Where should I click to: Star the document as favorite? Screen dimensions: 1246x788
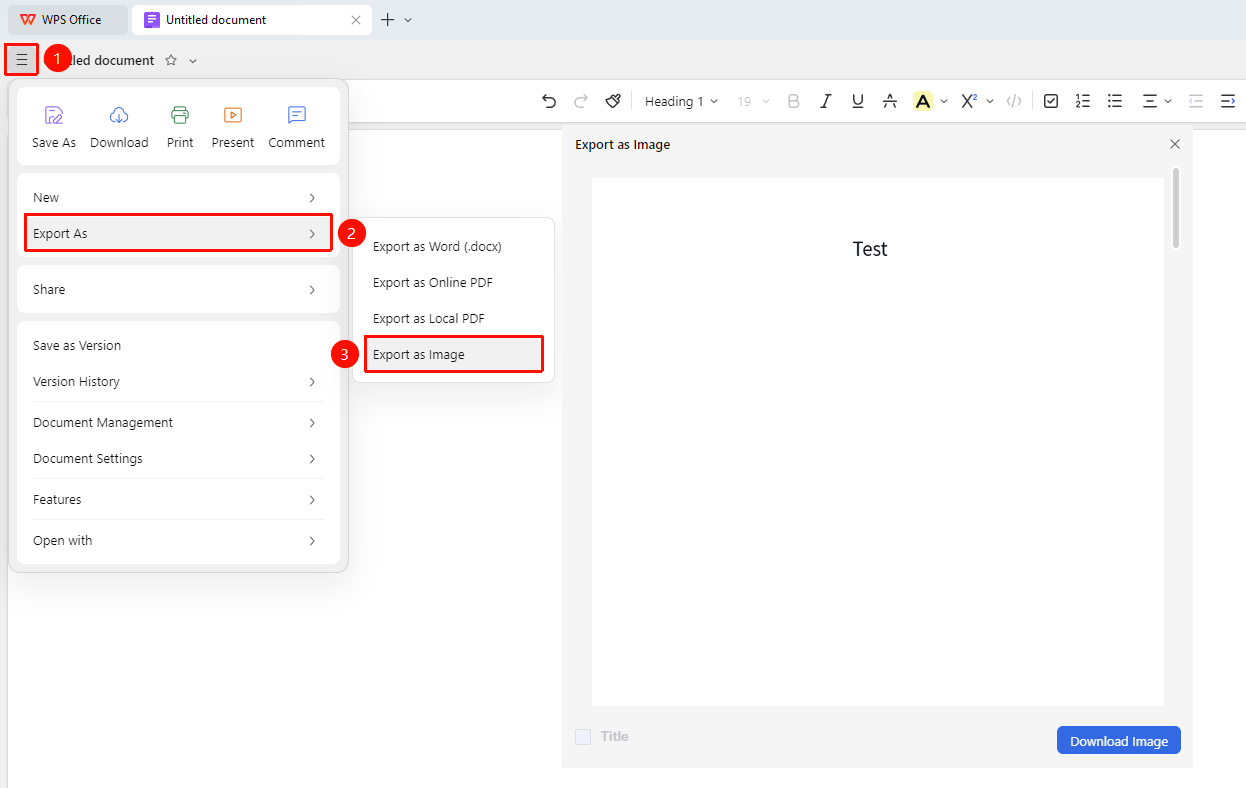(171, 60)
